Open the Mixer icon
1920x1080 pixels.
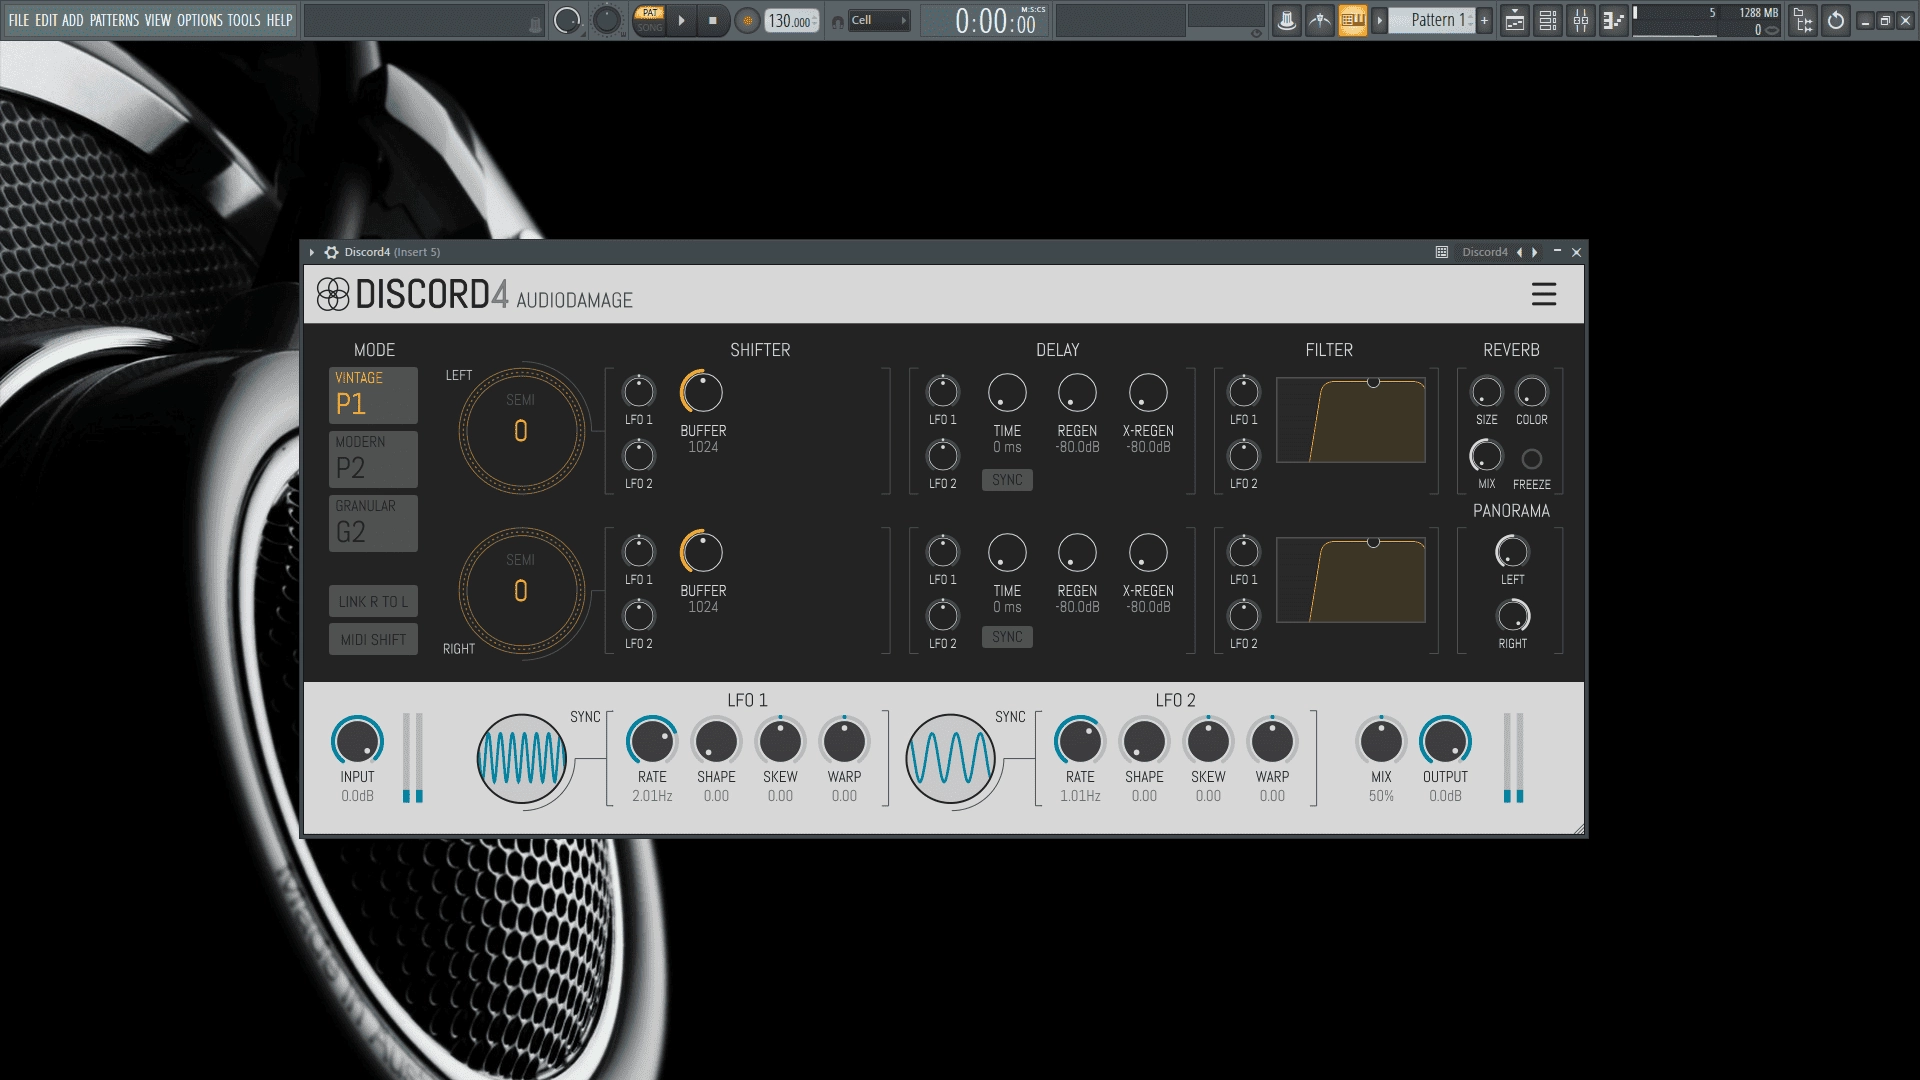click(1581, 20)
